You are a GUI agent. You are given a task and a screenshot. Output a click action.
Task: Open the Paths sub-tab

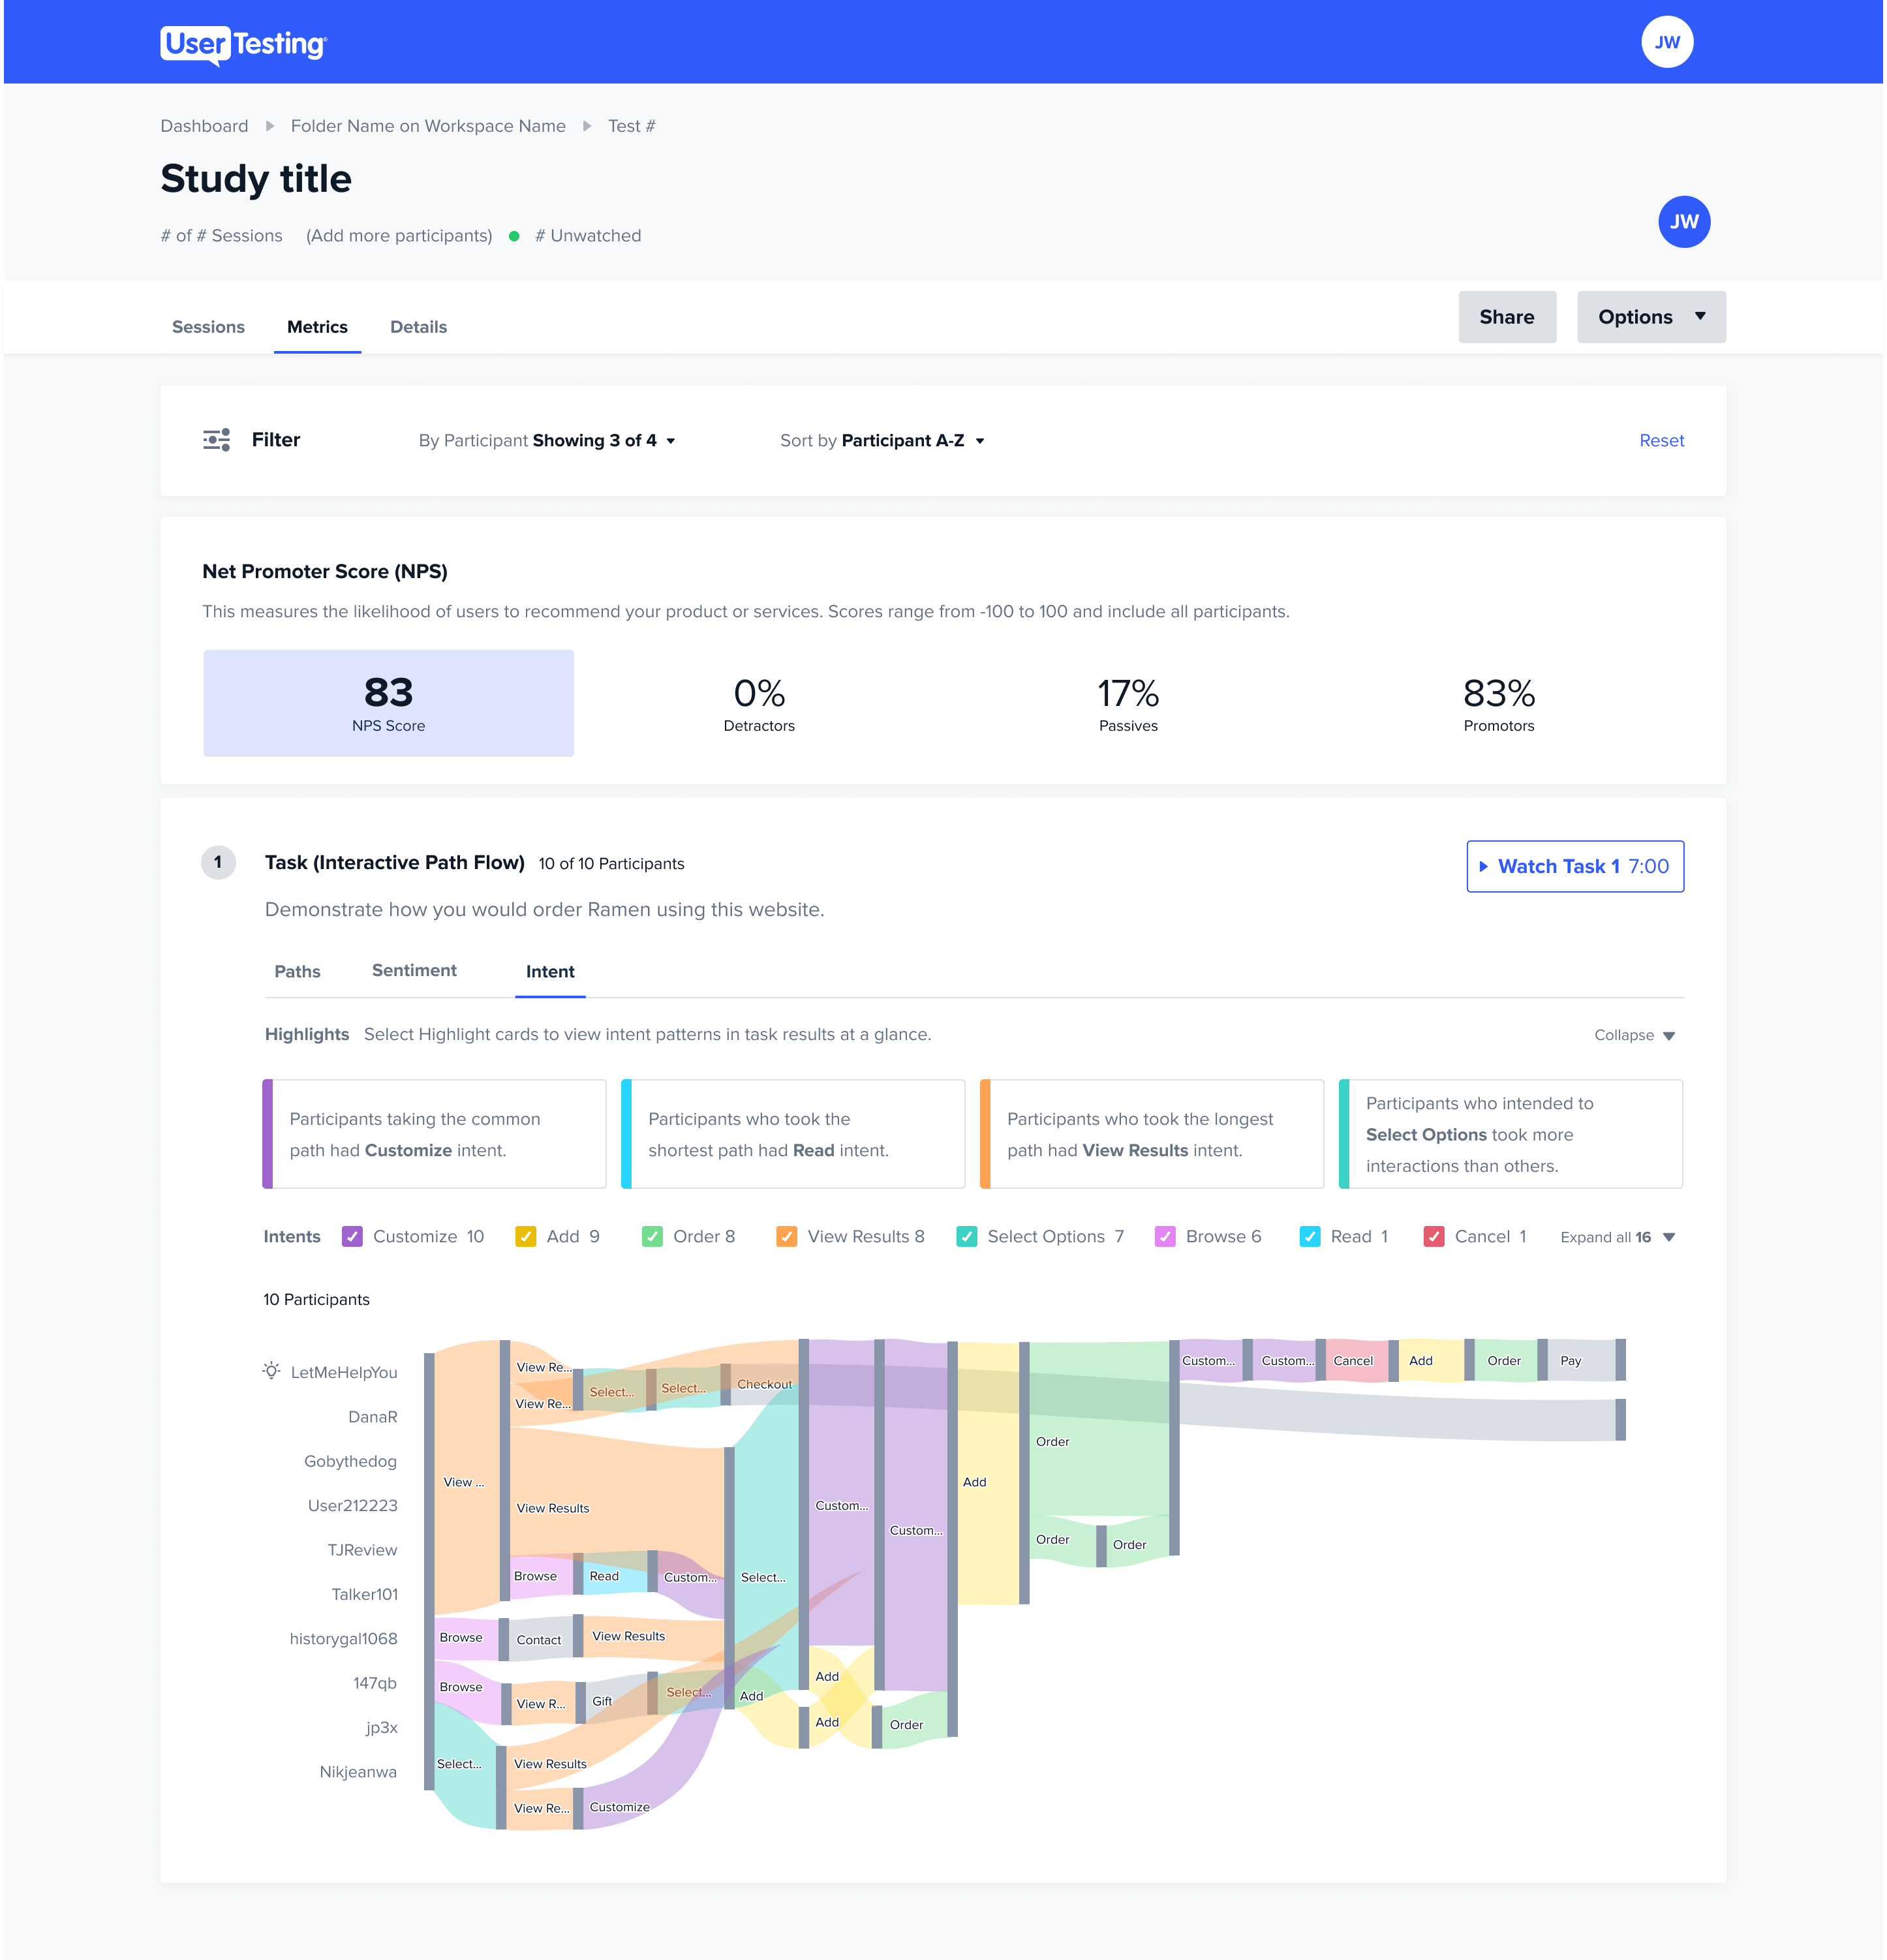[297, 971]
